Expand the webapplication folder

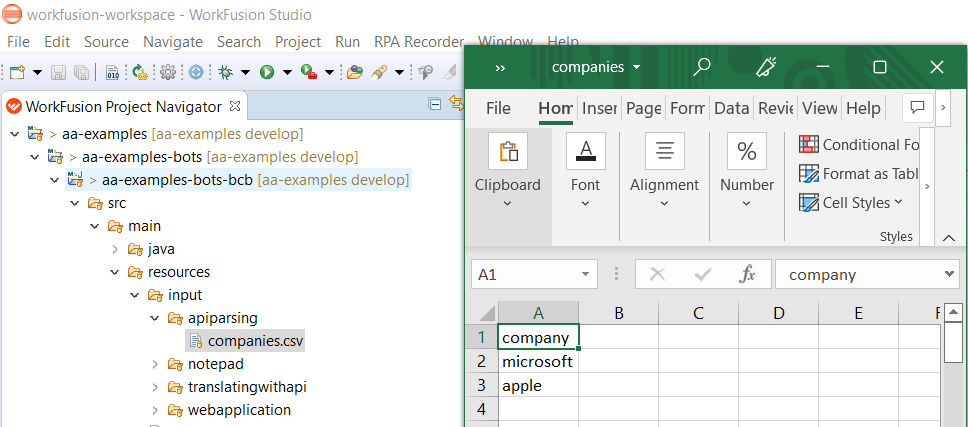(x=155, y=410)
